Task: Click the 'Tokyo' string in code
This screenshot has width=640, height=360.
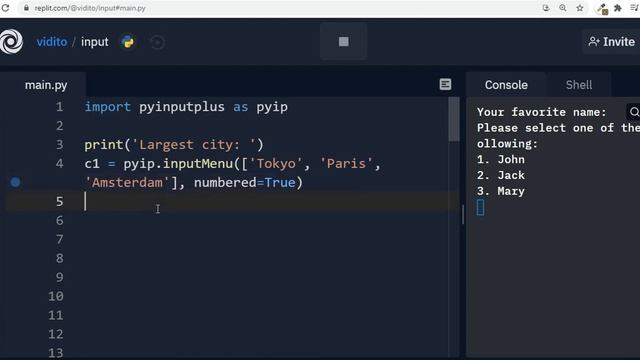Action: pyautogui.click(x=276, y=164)
